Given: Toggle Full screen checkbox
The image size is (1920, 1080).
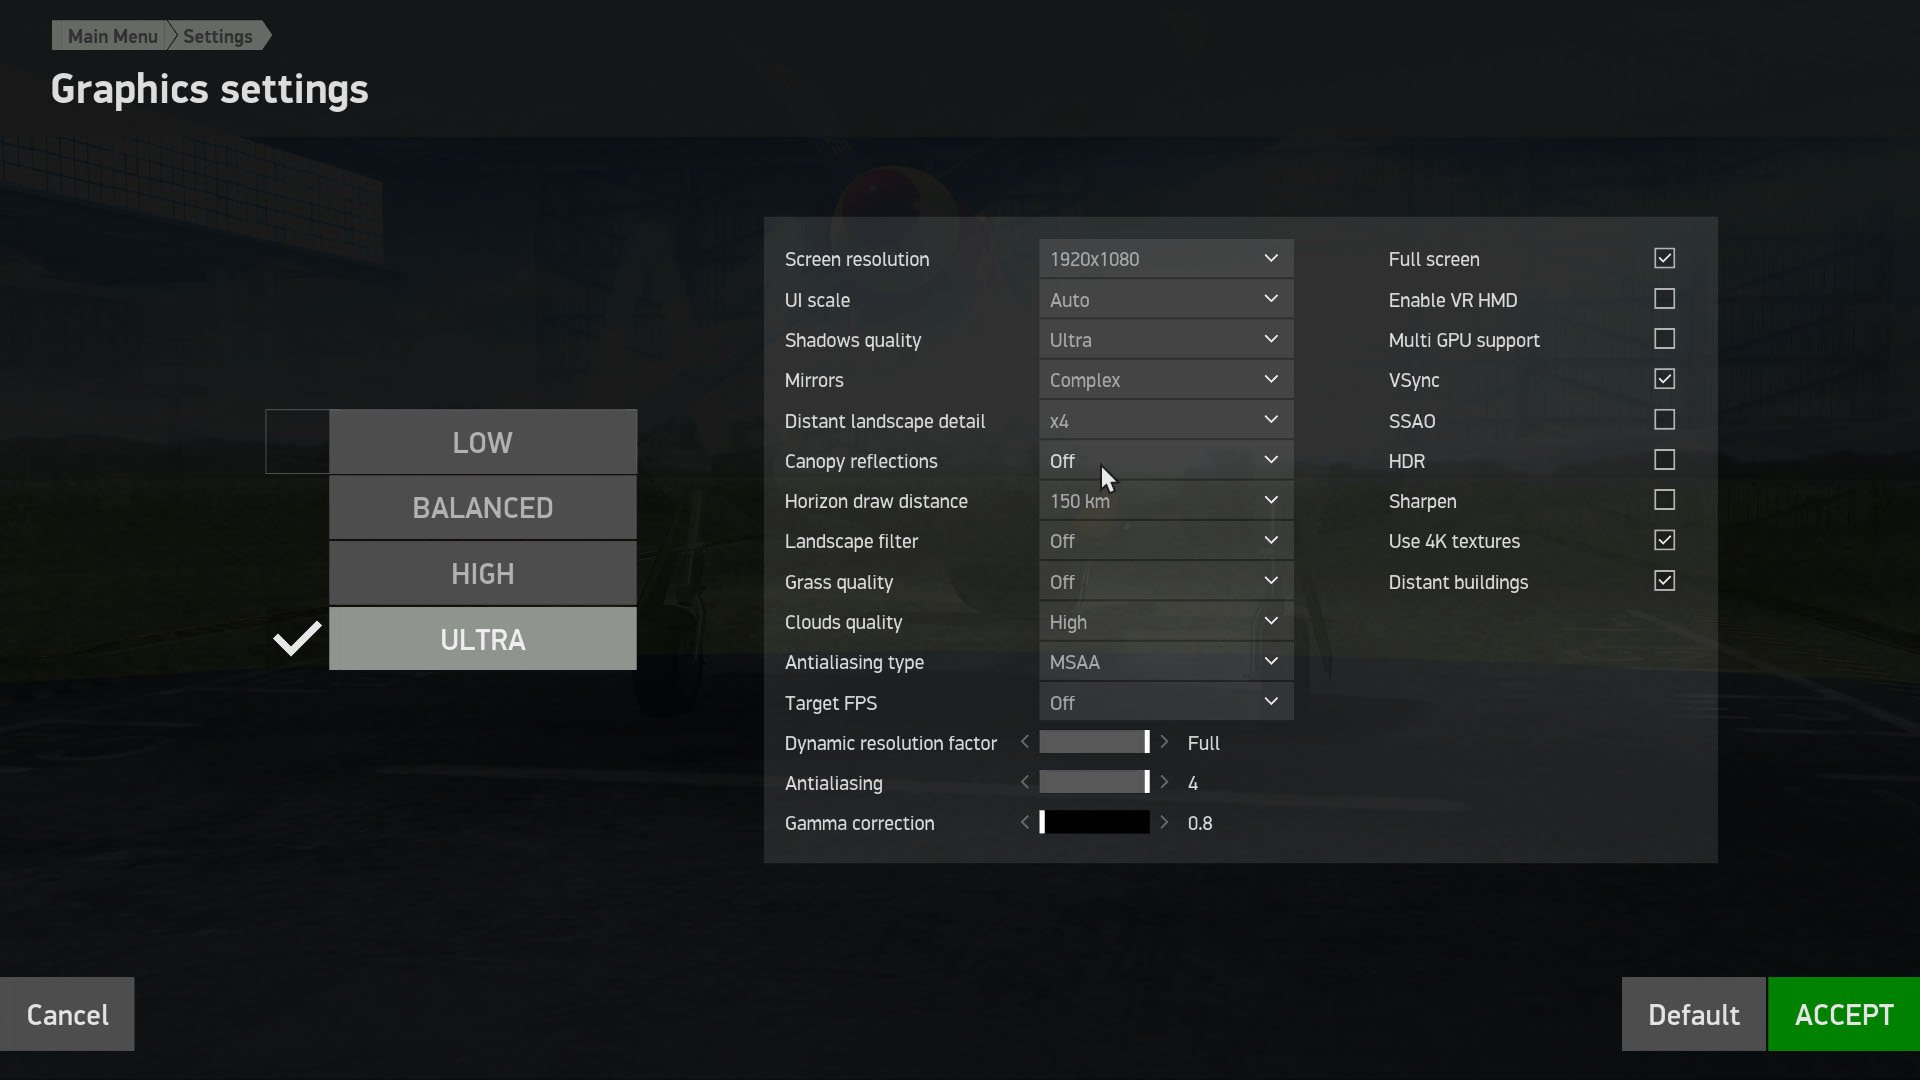Looking at the screenshot, I should [x=1664, y=258].
